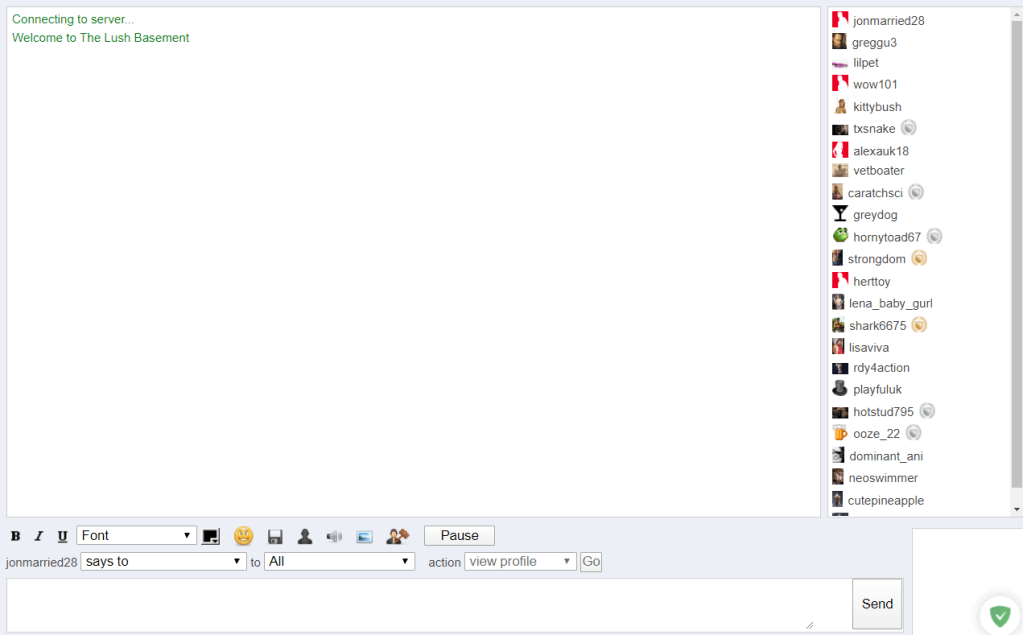Click the user silhouette icon

click(x=305, y=536)
